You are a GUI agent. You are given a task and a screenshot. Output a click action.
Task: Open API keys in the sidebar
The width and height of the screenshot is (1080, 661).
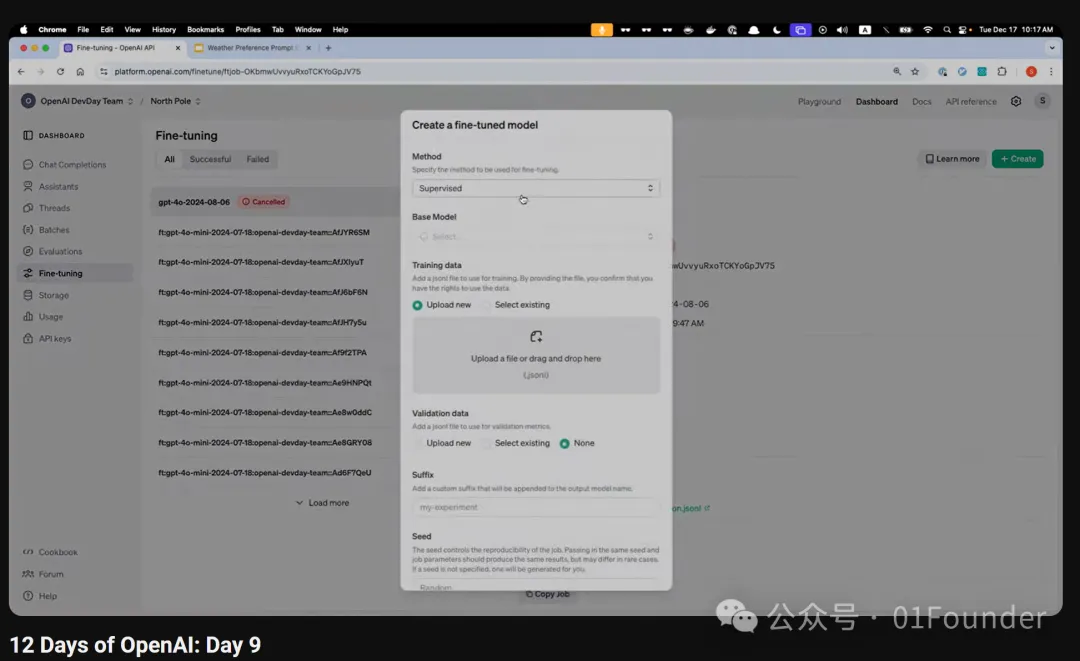[x=48, y=339]
